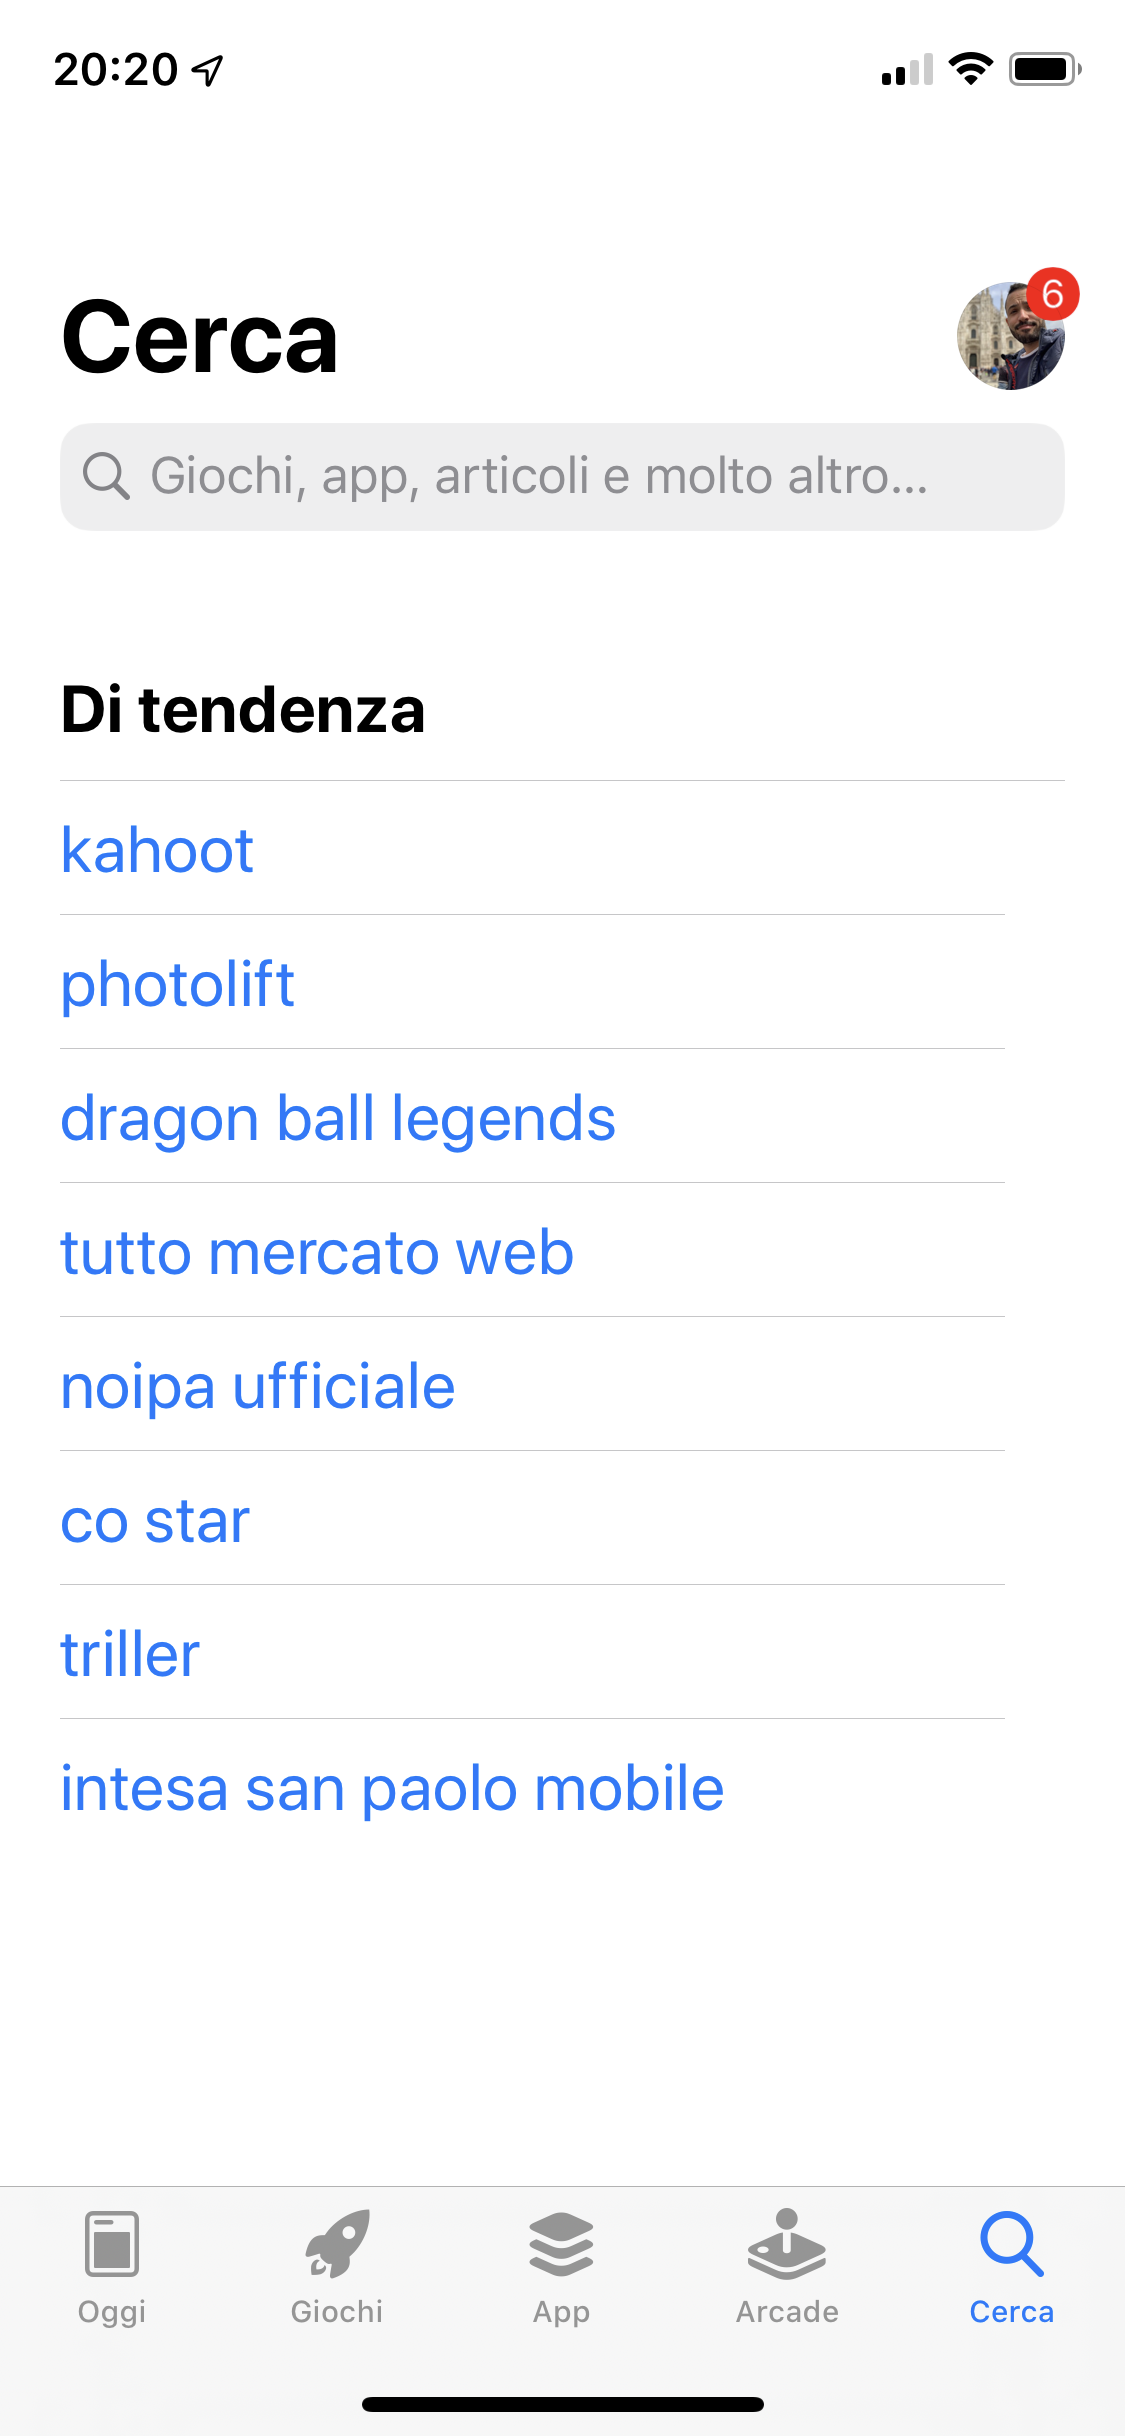The image size is (1125, 2436).
Task: Tap the red notification badge showing 6
Action: pos(1052,295)
